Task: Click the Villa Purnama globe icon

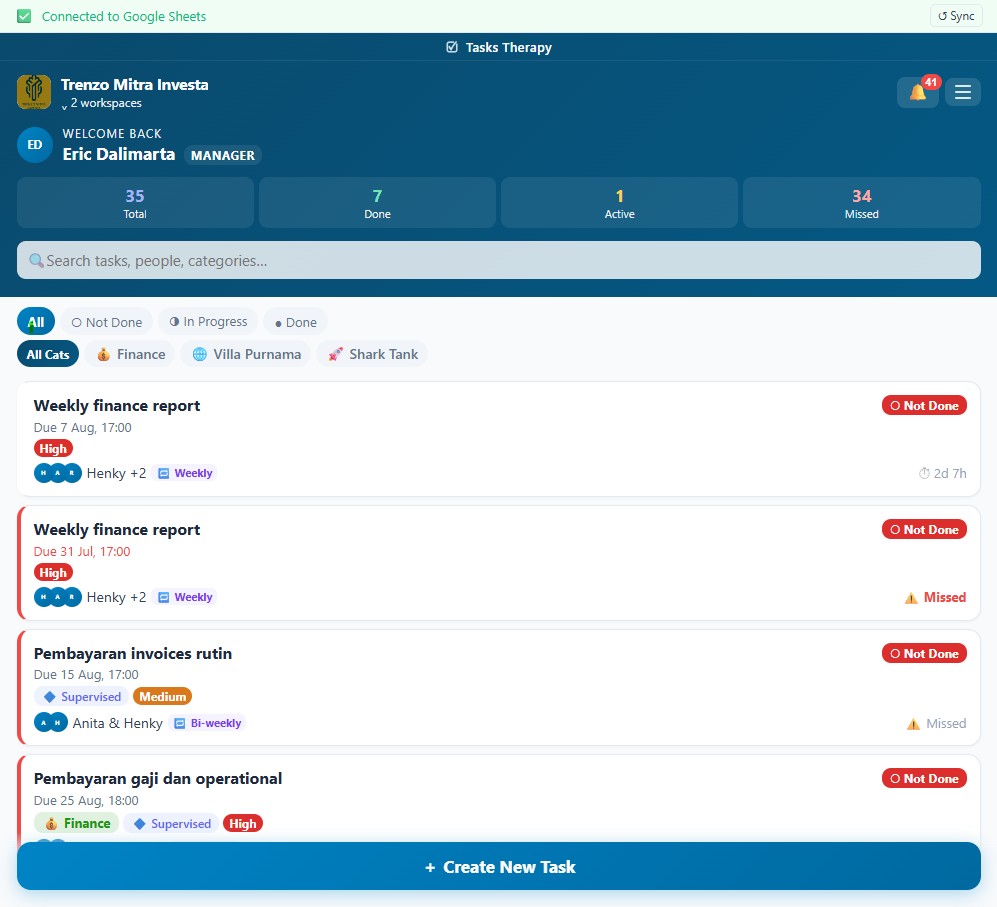Action: (x=200, y=354)
